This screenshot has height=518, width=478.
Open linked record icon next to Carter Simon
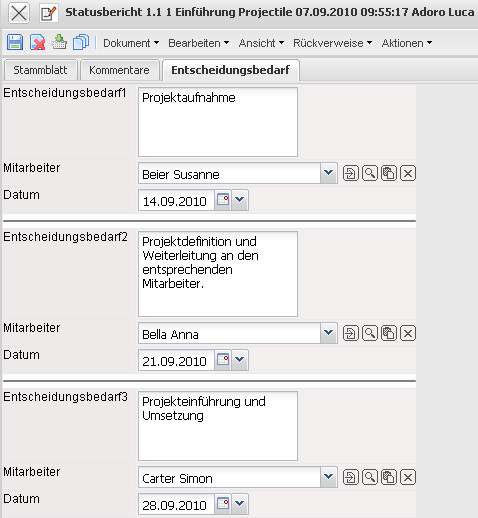[x=350, y=477]
